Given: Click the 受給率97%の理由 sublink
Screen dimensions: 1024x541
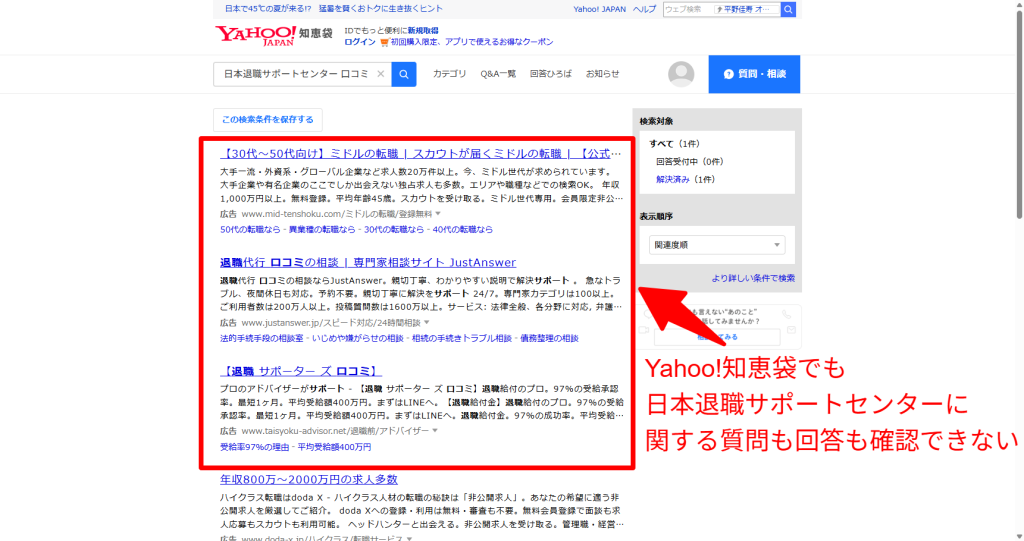Looking at the screenshot, I should pos(254,447).
